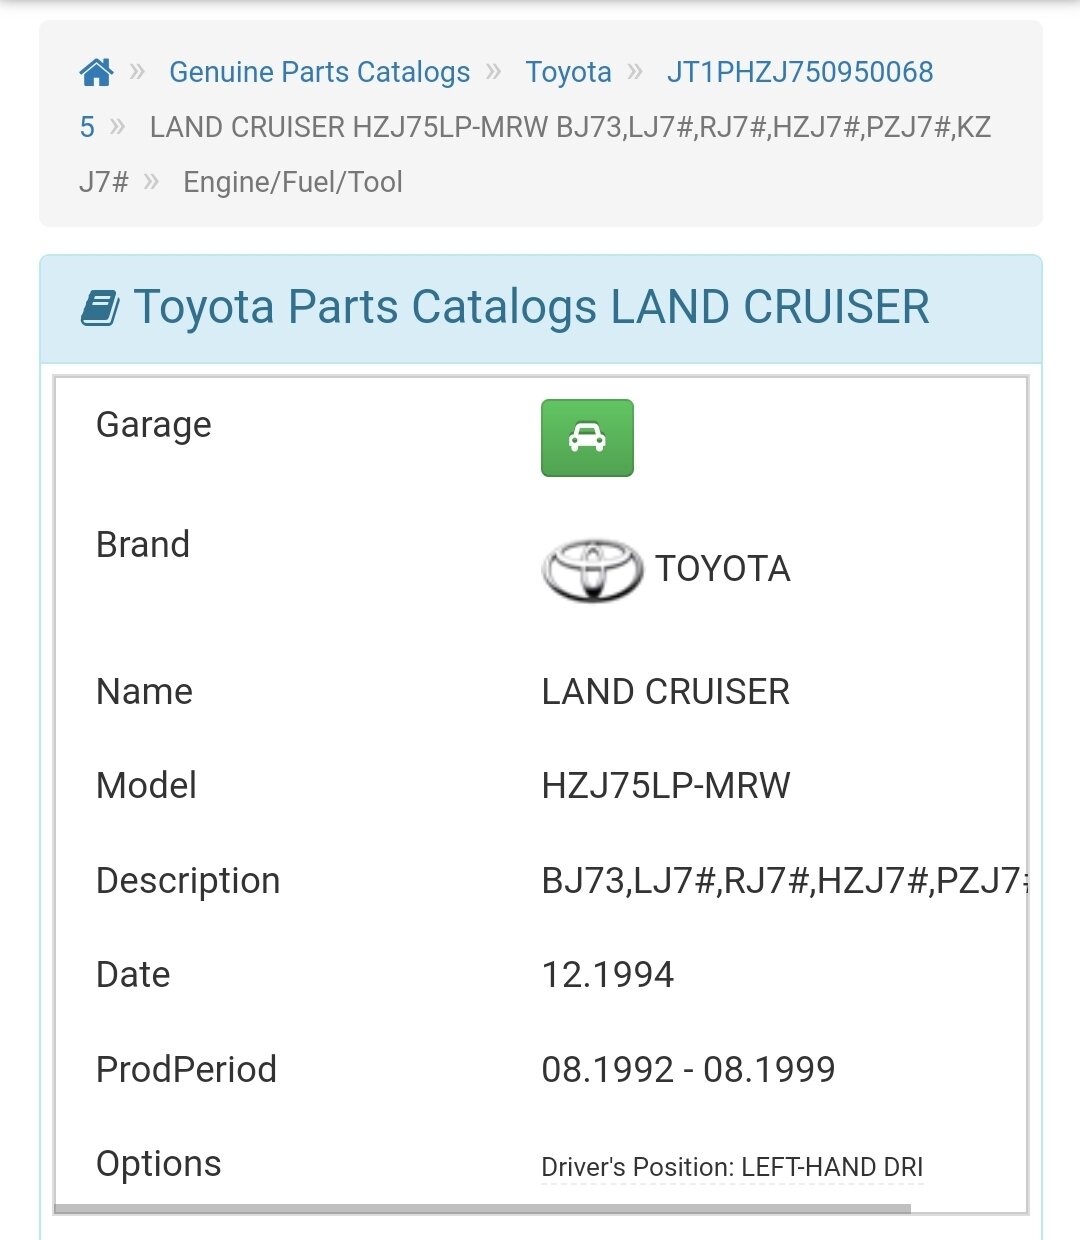Tap the ProdPeriod value 08.1992 - 08.1999
The width and height of the screenshot is (1080, 1240).
(688, 1070)
